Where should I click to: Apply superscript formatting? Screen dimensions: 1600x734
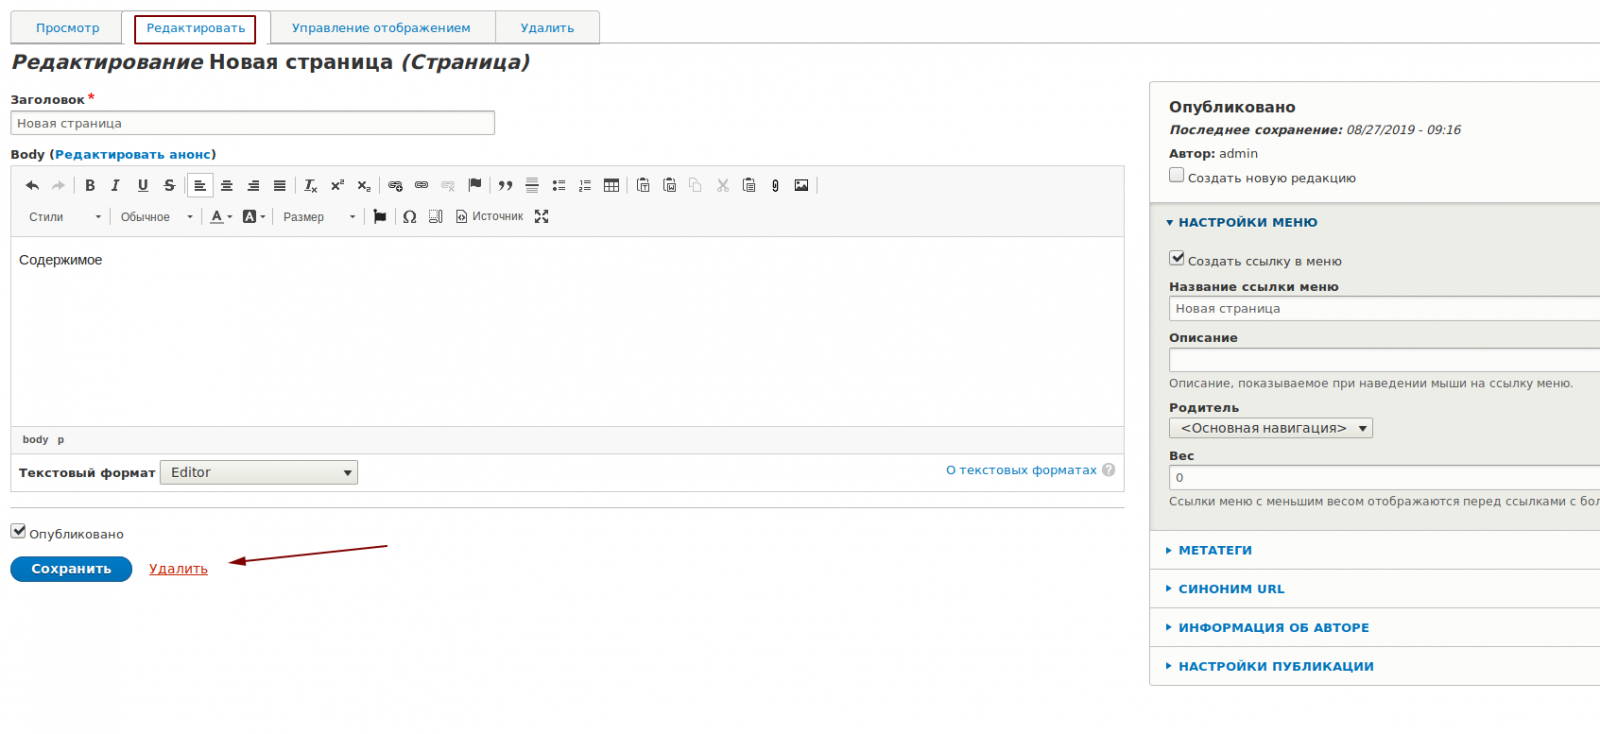[x=337, y=186]
